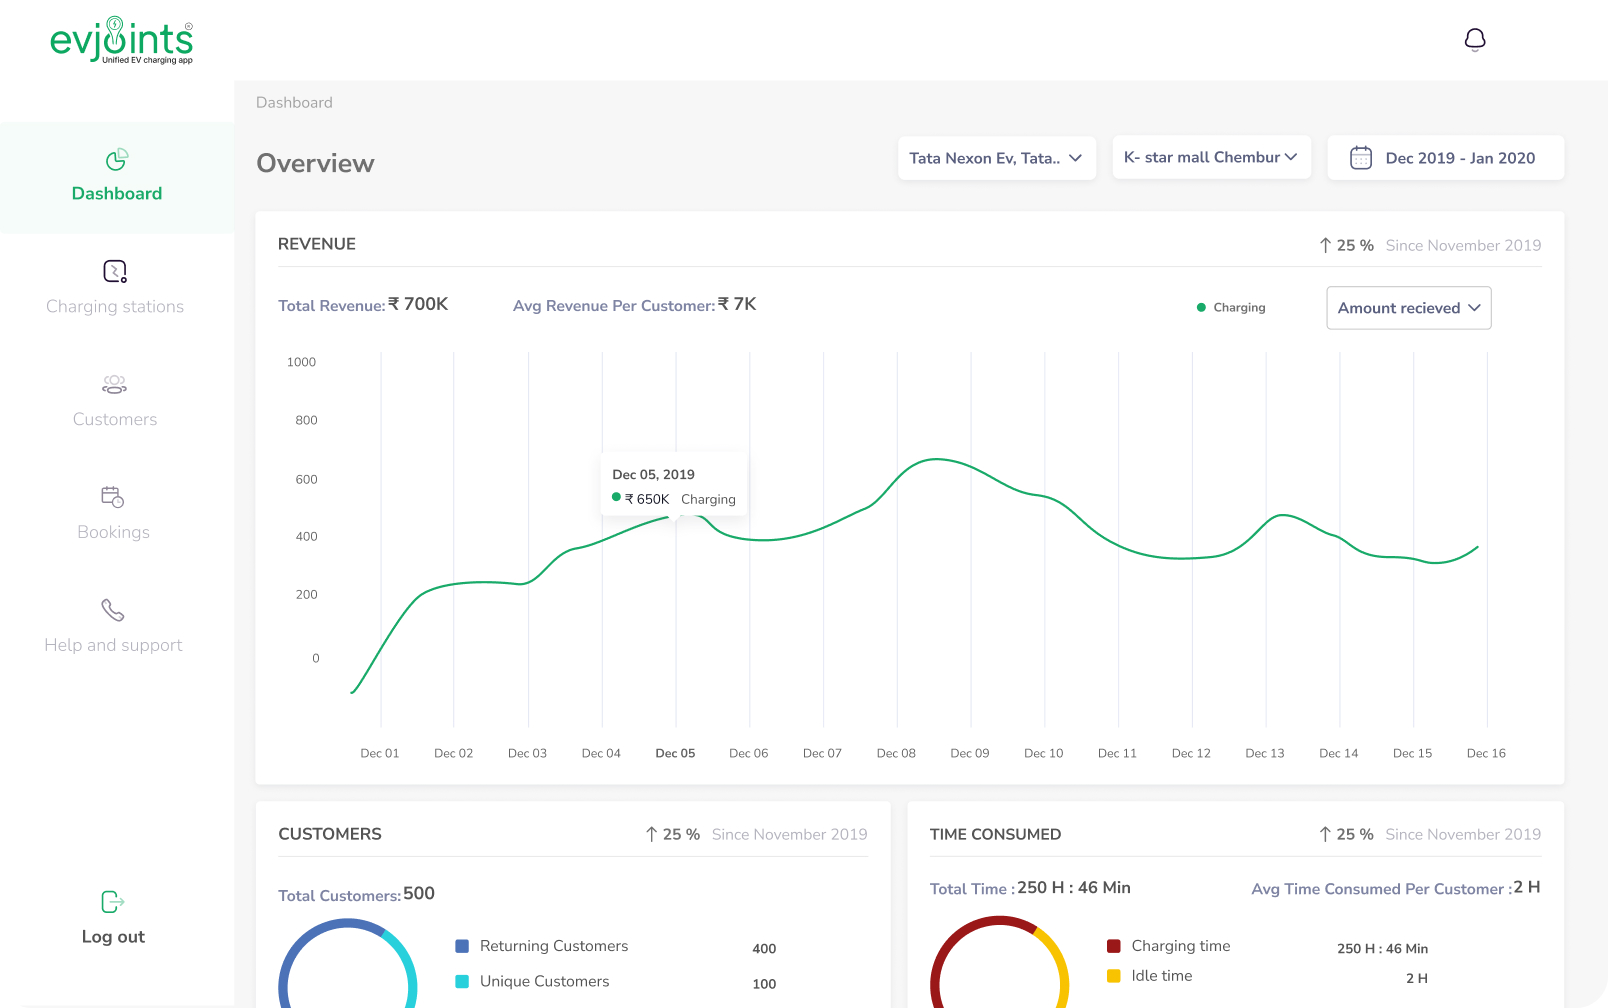Open the Bookings menu label
Viewport: 1608px width, 1008px height.
tap(113, 533)
